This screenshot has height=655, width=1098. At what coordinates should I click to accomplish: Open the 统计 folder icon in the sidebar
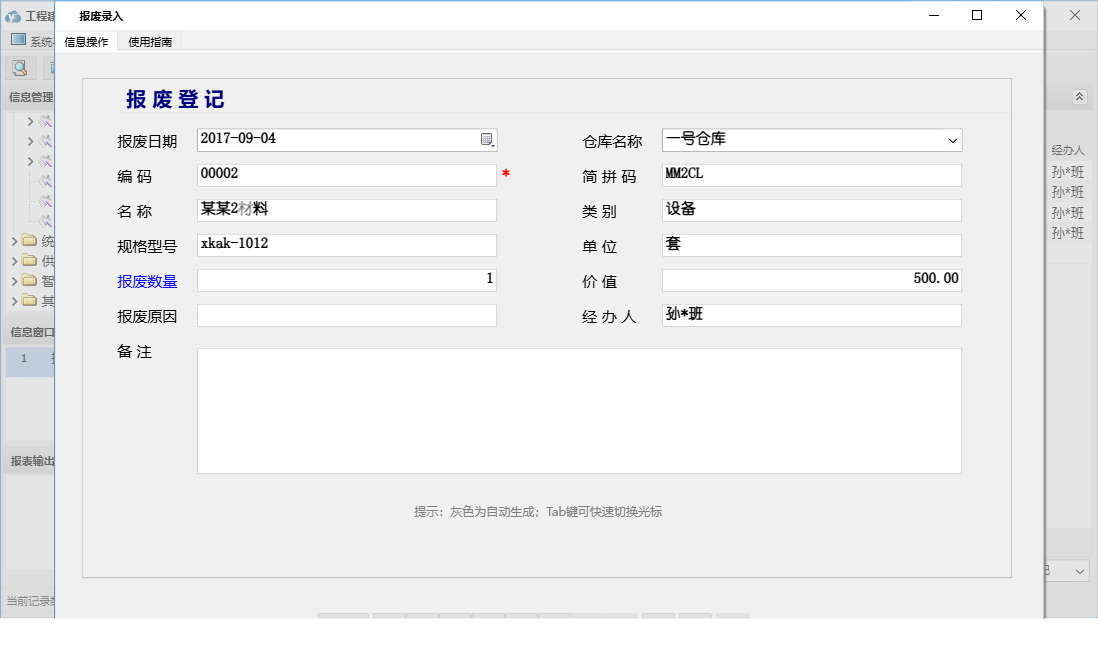(x=31, y=240)
